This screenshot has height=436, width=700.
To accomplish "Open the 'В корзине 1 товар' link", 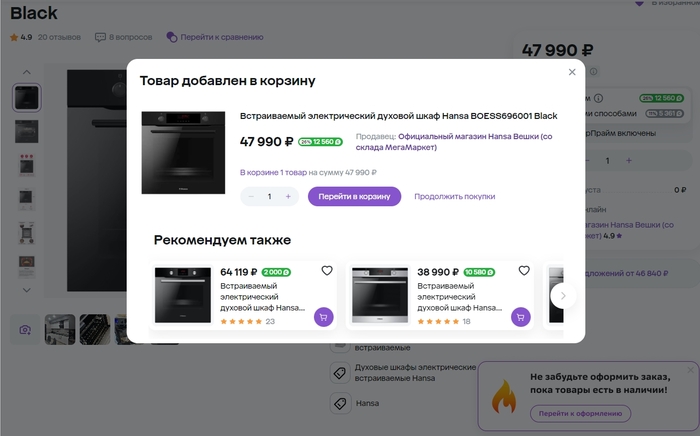I will [x=272, y=172].
